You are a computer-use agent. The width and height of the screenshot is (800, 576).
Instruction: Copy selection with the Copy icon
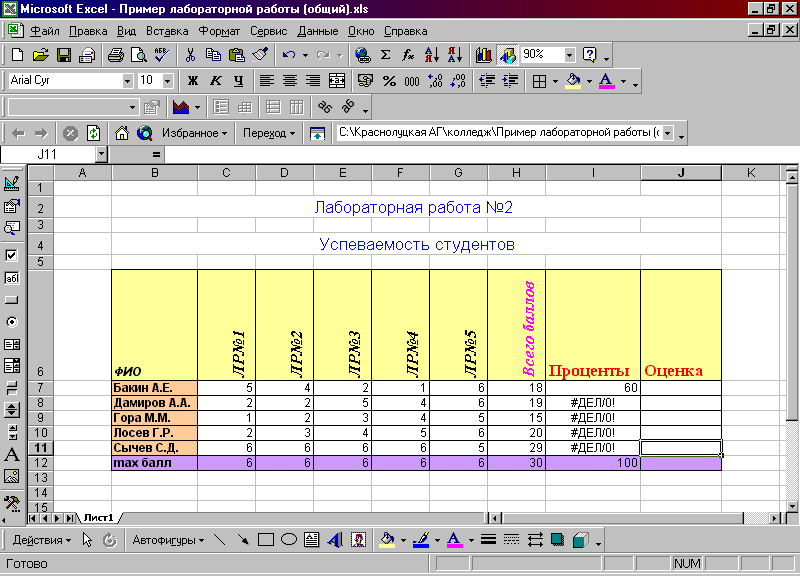[213, 55]
